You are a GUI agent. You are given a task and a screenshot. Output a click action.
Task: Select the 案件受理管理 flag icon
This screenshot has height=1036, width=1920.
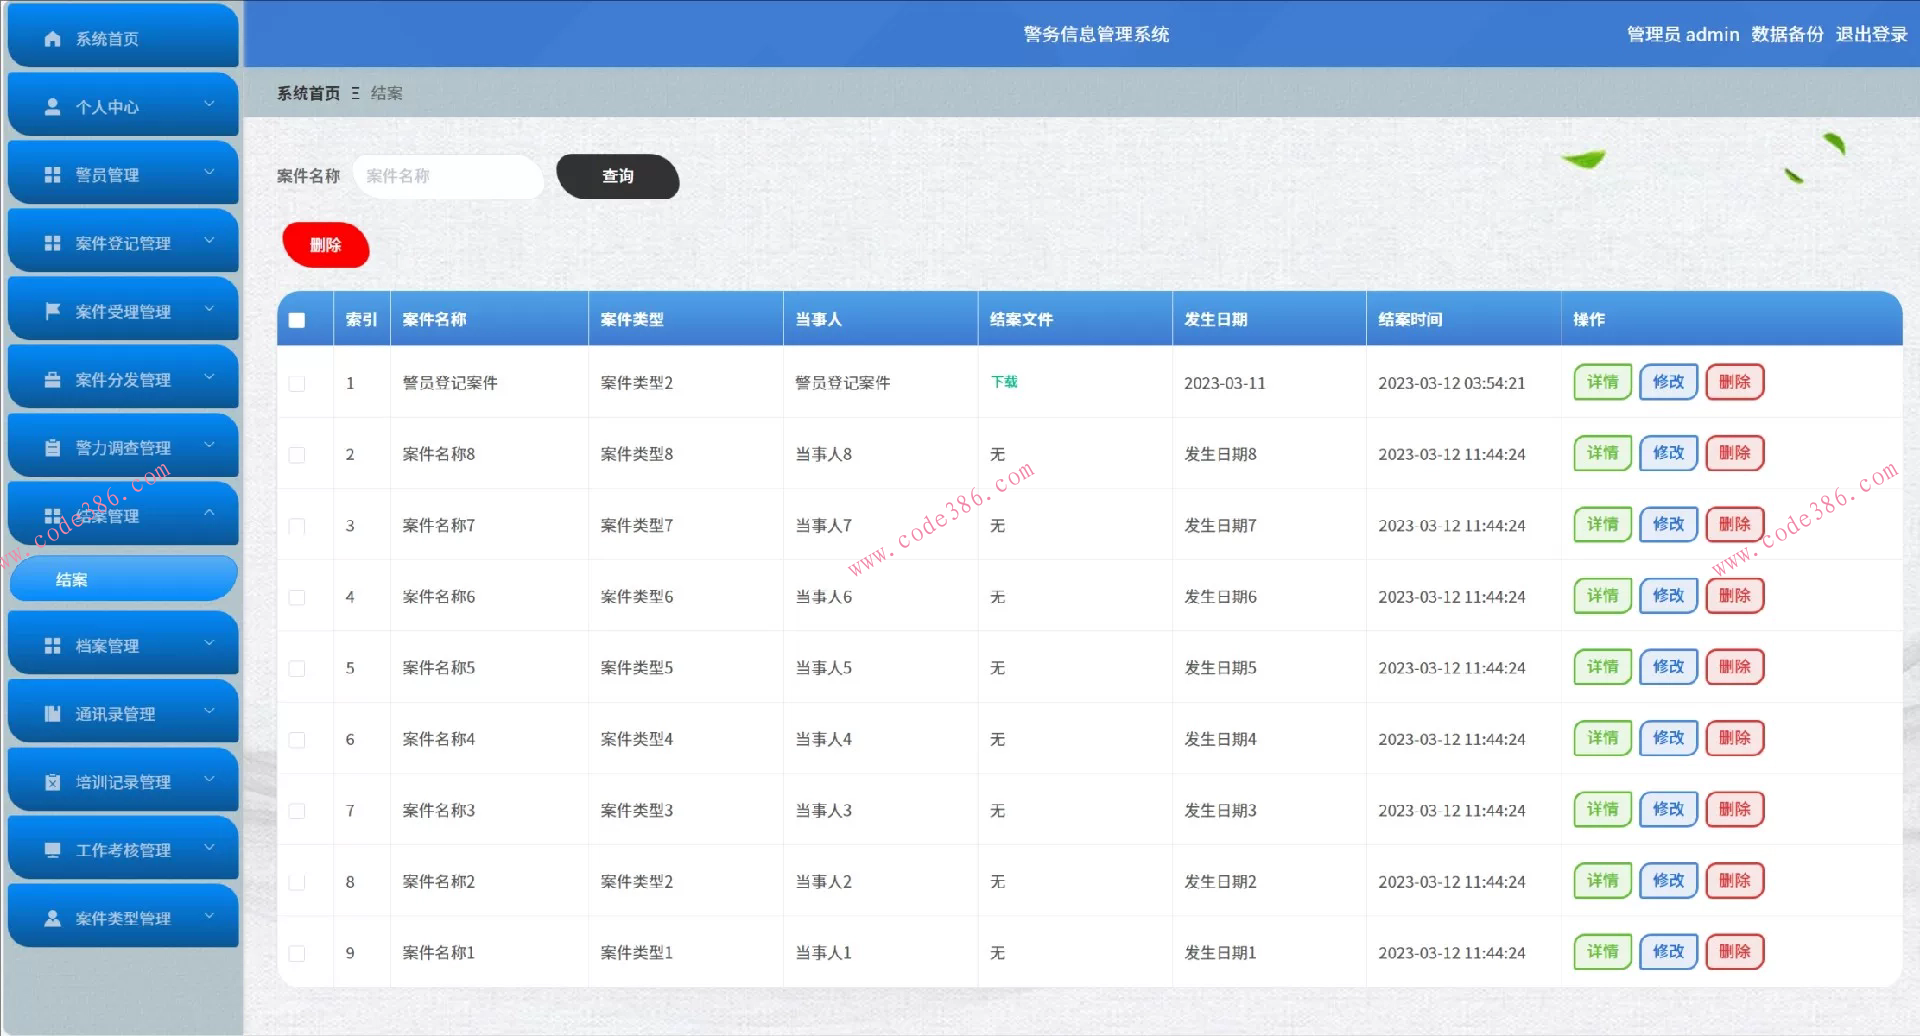[x=51, y=310]
